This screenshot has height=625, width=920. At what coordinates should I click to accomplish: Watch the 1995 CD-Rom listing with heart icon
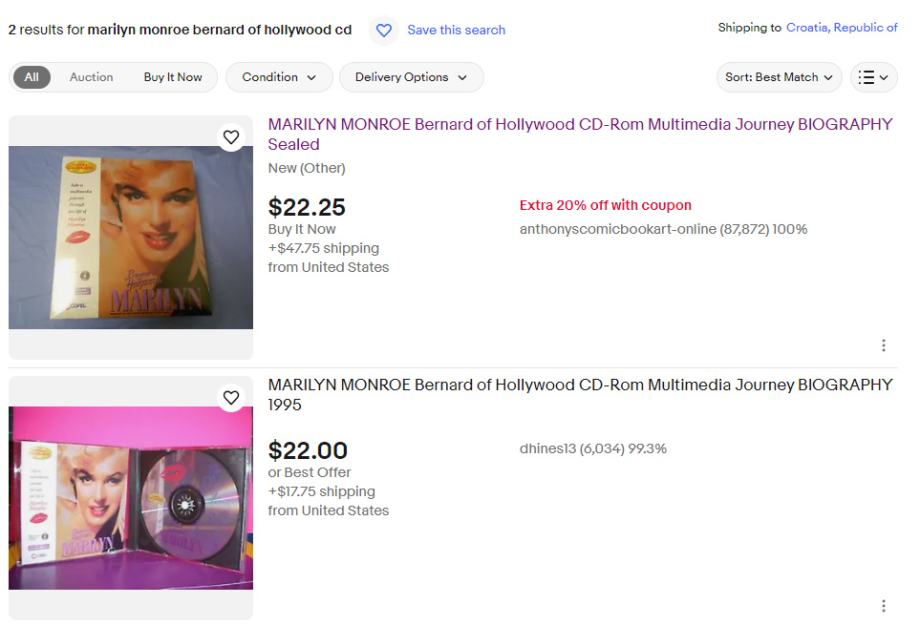(231, 398)
